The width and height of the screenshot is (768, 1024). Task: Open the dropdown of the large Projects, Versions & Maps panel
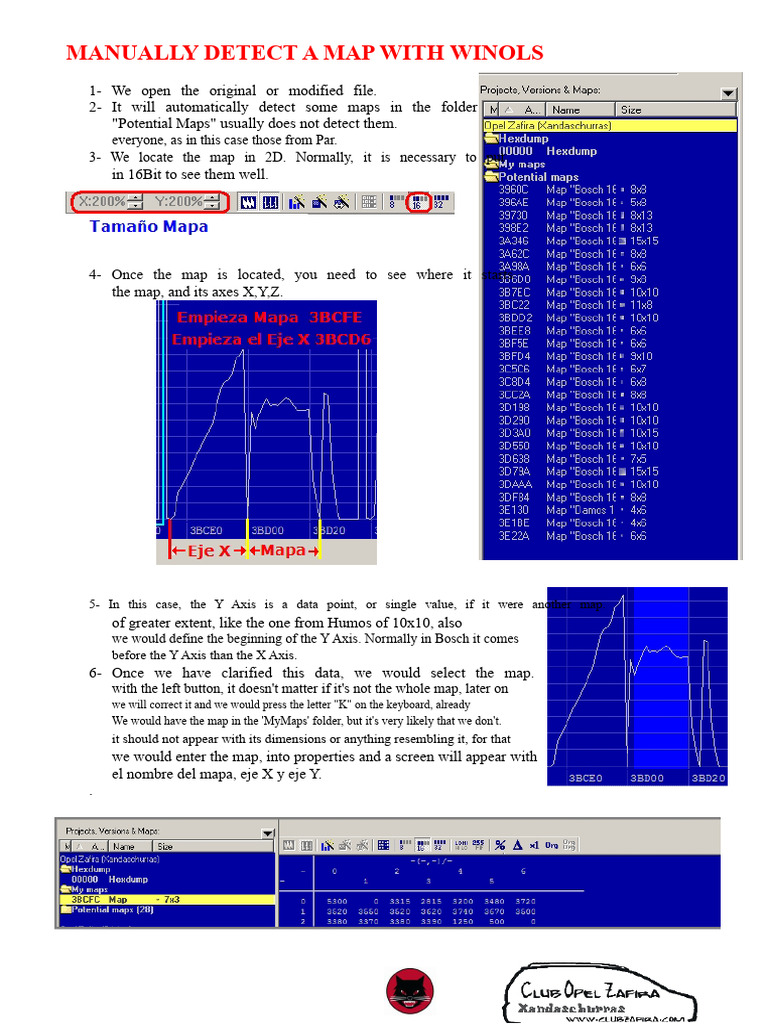coord(729,93)
